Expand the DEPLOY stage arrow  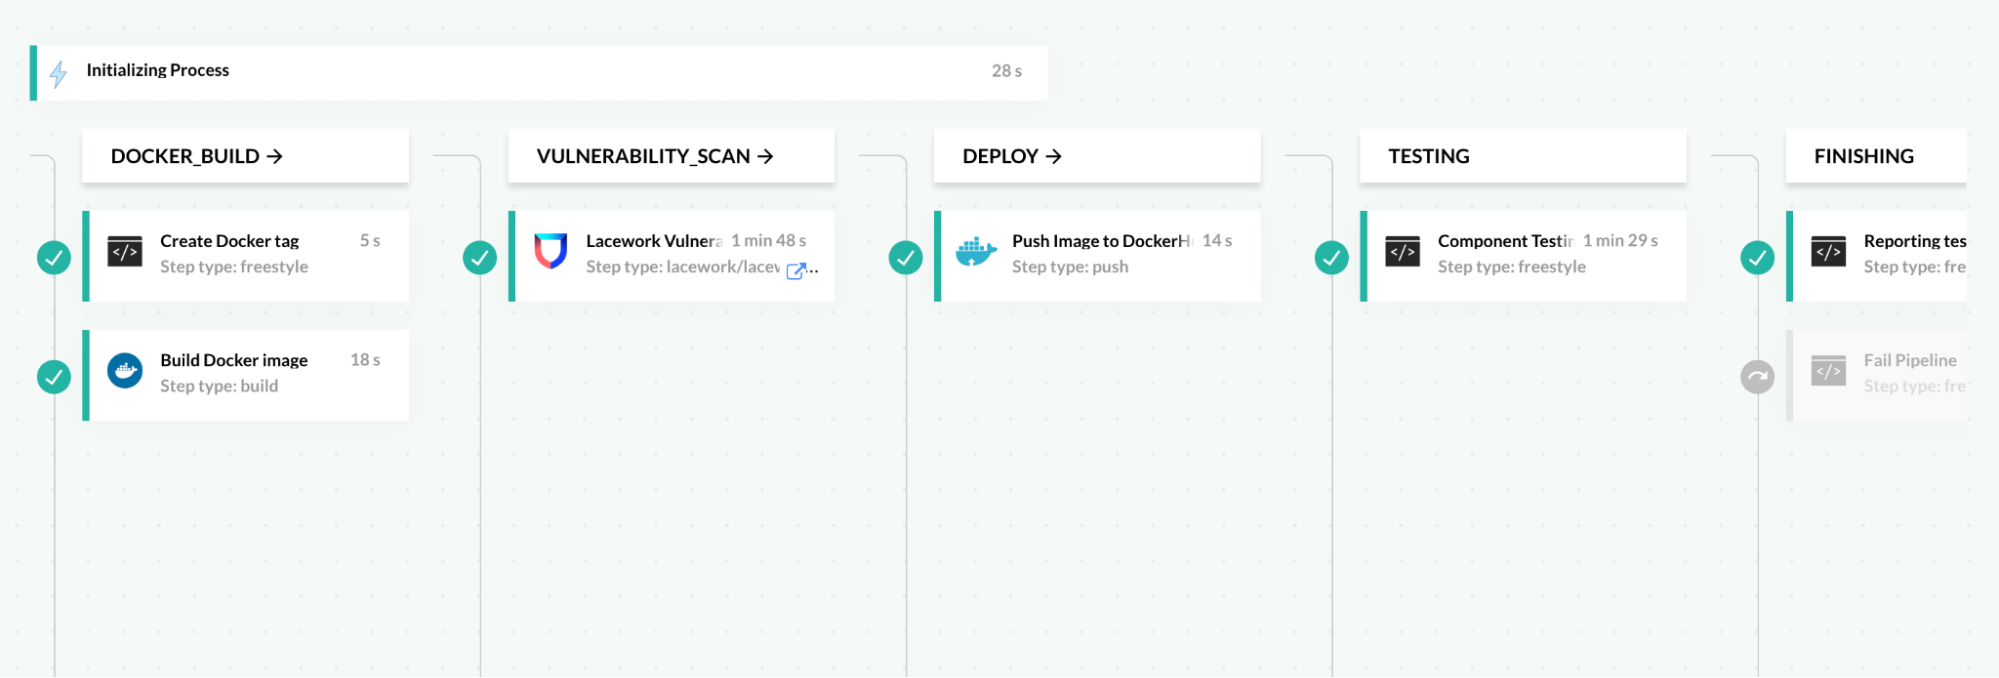coord(1053,157)
